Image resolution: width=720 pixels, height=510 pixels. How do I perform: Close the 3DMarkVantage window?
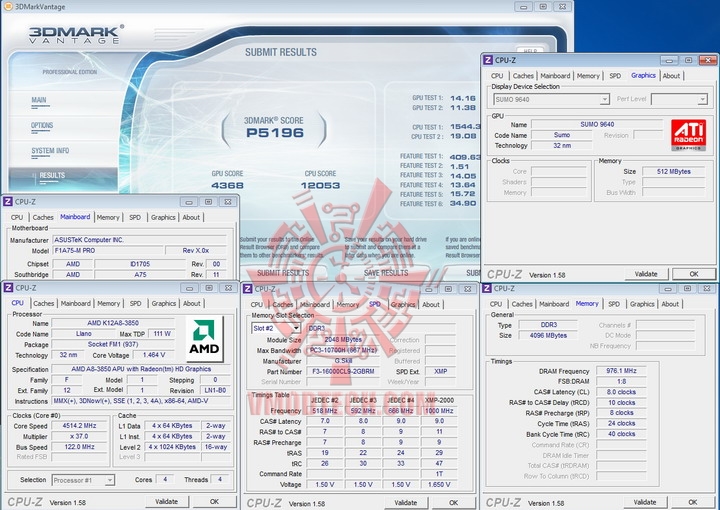tap(562, 6)
